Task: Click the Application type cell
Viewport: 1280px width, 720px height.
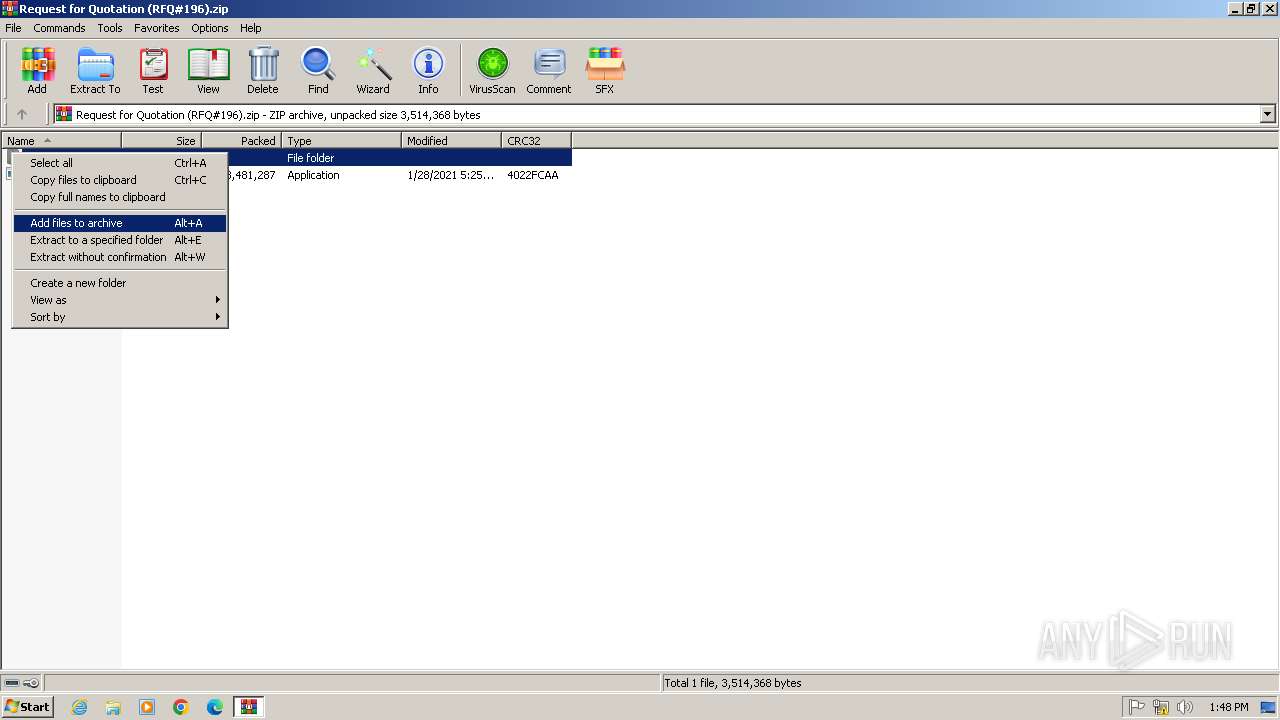Action: coord(313,175)
